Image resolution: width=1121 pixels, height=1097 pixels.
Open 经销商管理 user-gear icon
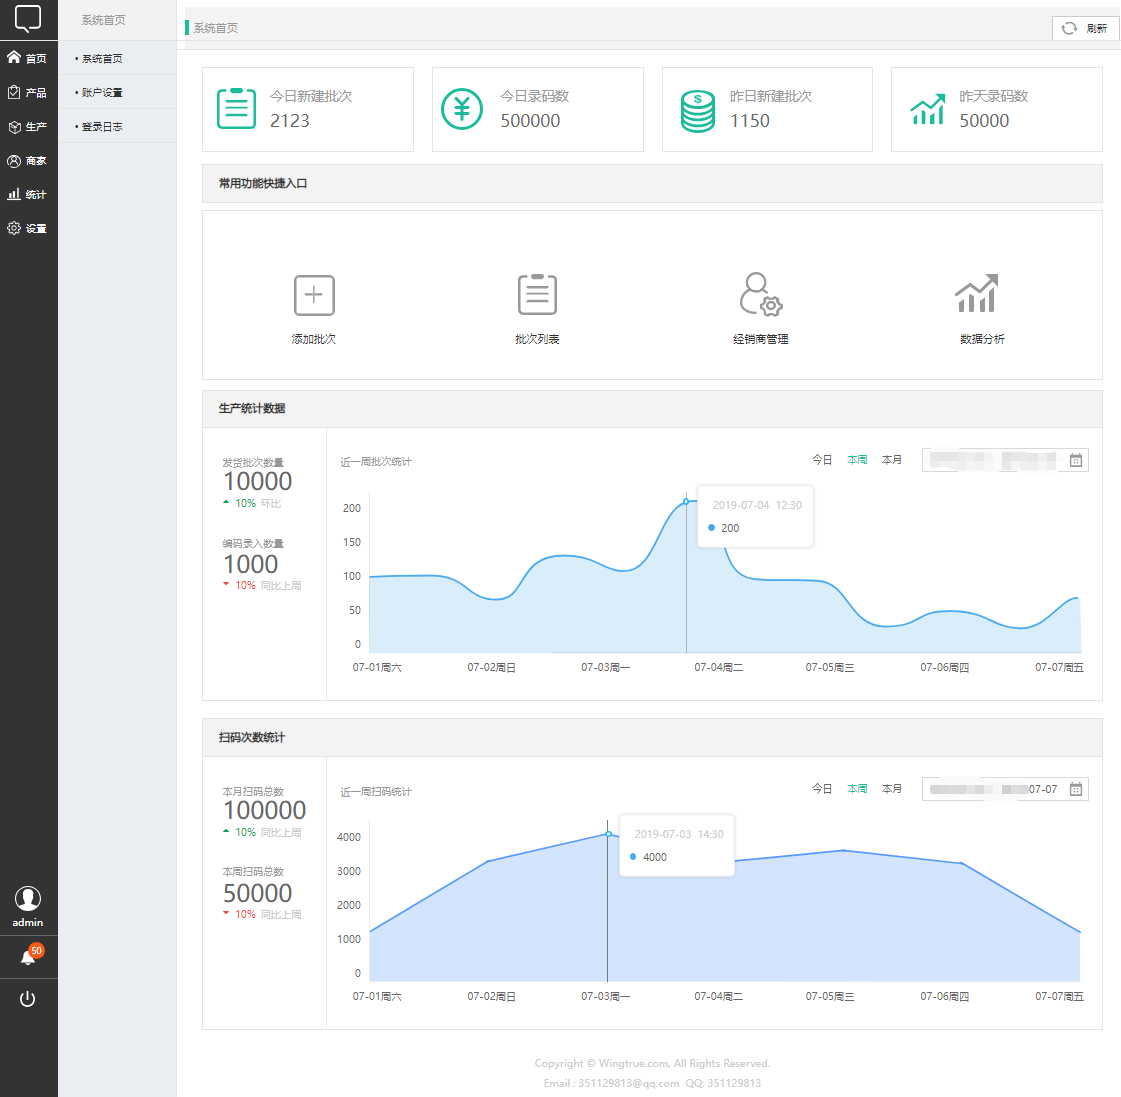[x=760, y=295]
